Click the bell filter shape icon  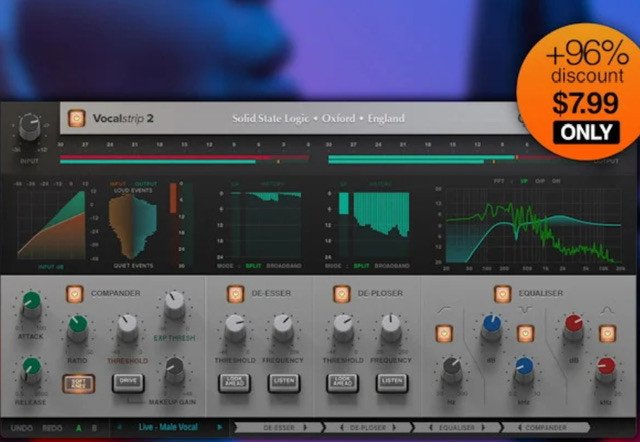pyautogui.click(x=607, y=311)
